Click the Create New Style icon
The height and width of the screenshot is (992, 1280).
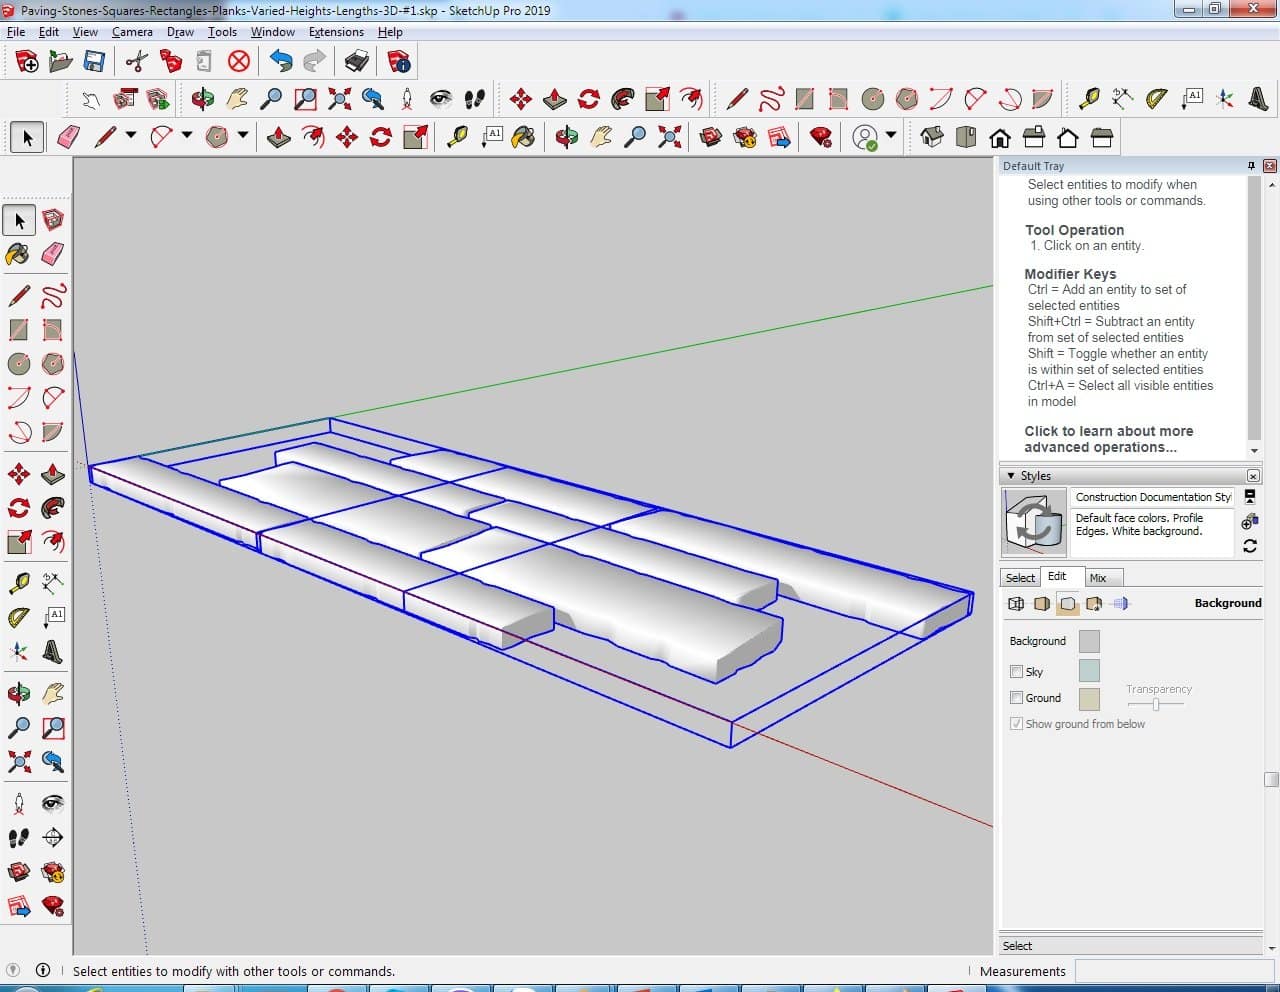tap(1250, 521)
